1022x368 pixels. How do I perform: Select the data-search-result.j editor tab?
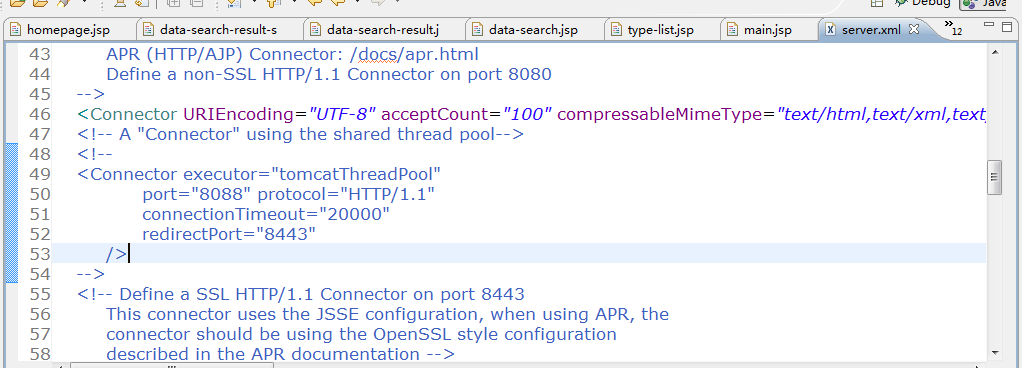pos(383,30)
